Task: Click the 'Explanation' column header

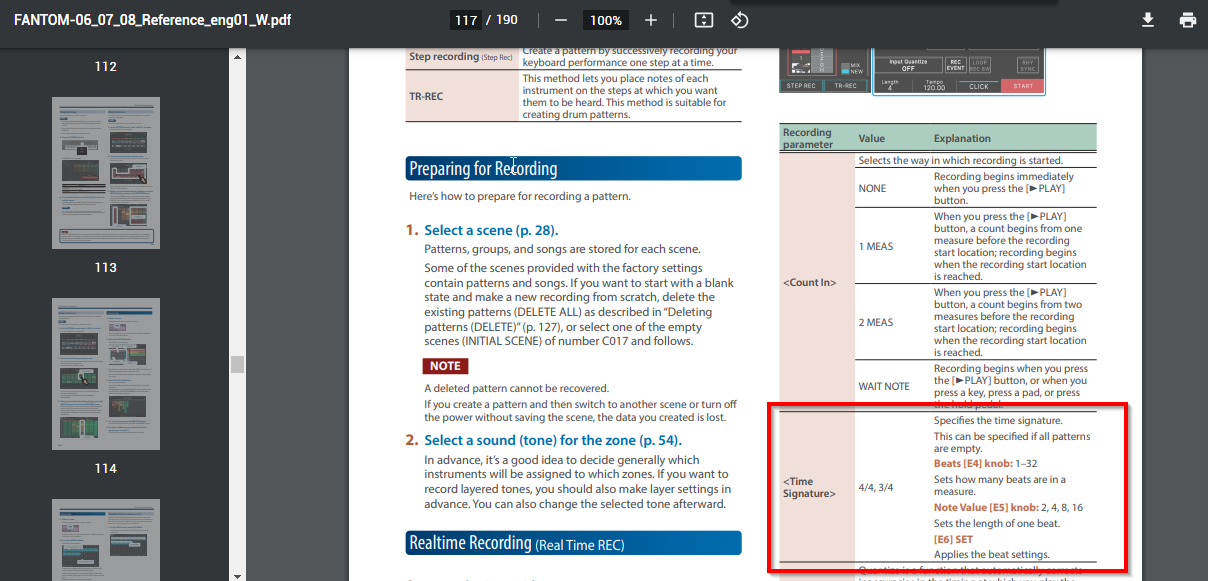Action: [x=962, y=138]
